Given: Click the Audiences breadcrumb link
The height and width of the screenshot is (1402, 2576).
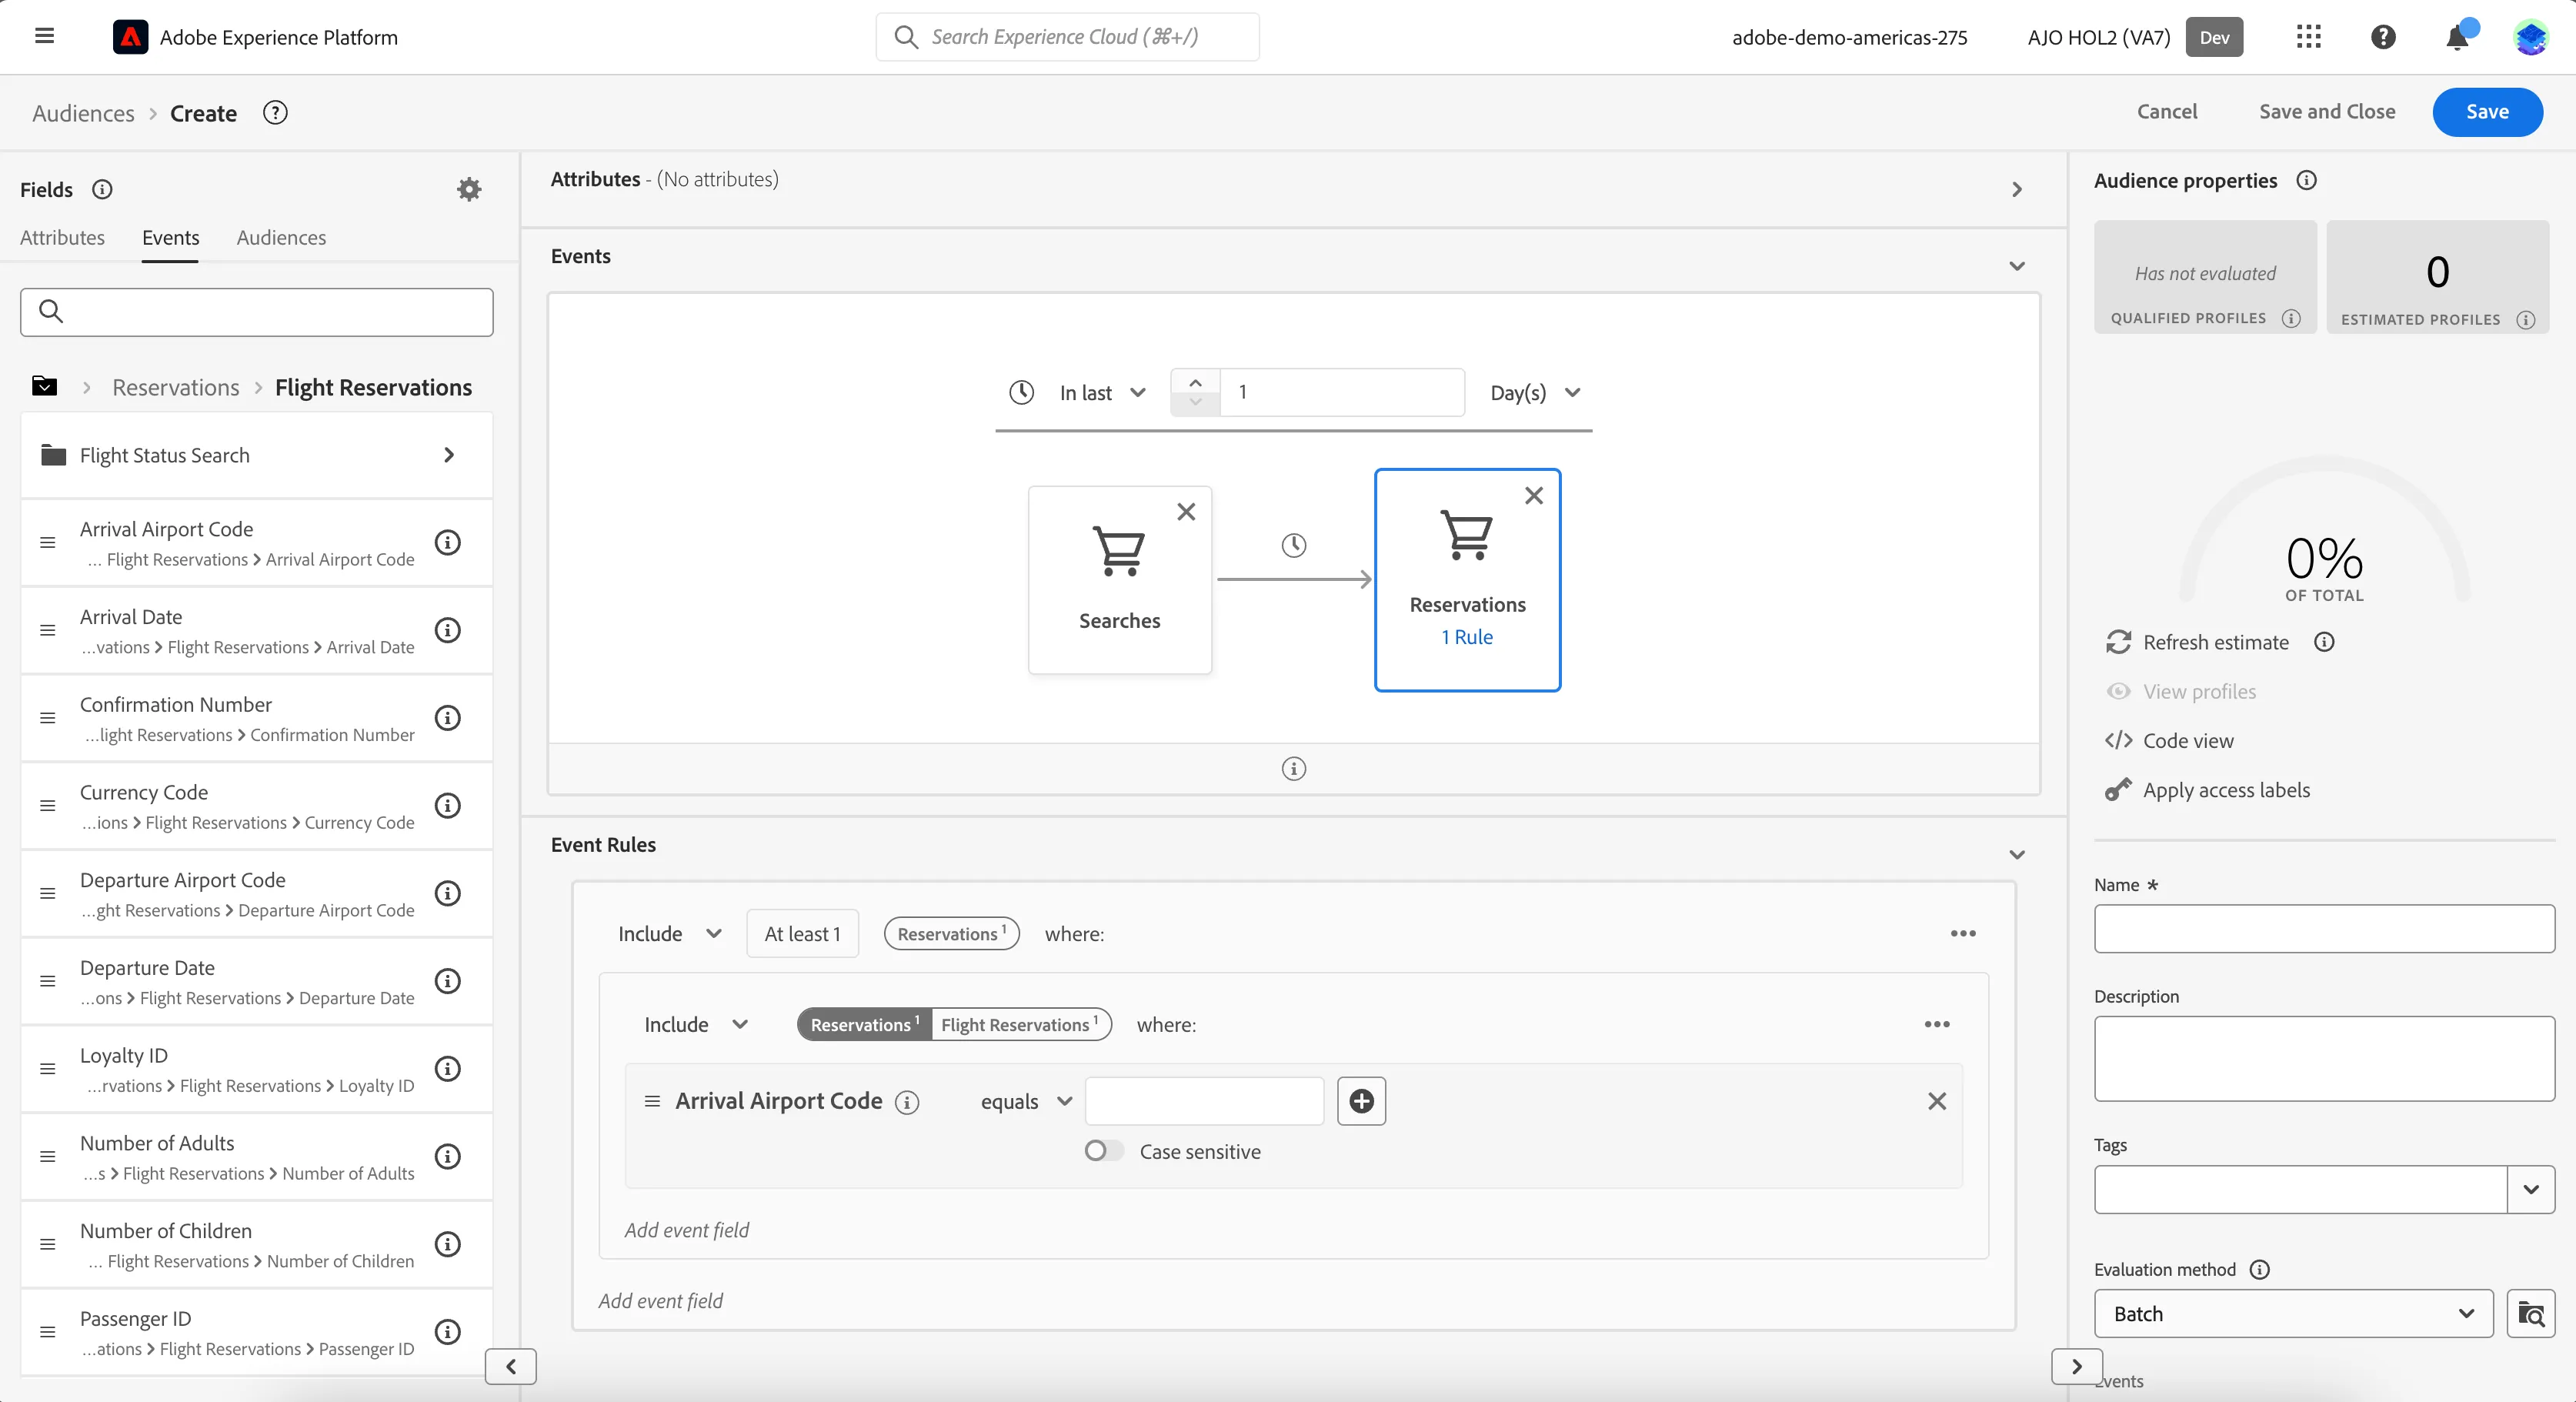Looking at the screenshot, I should [83, 113].
